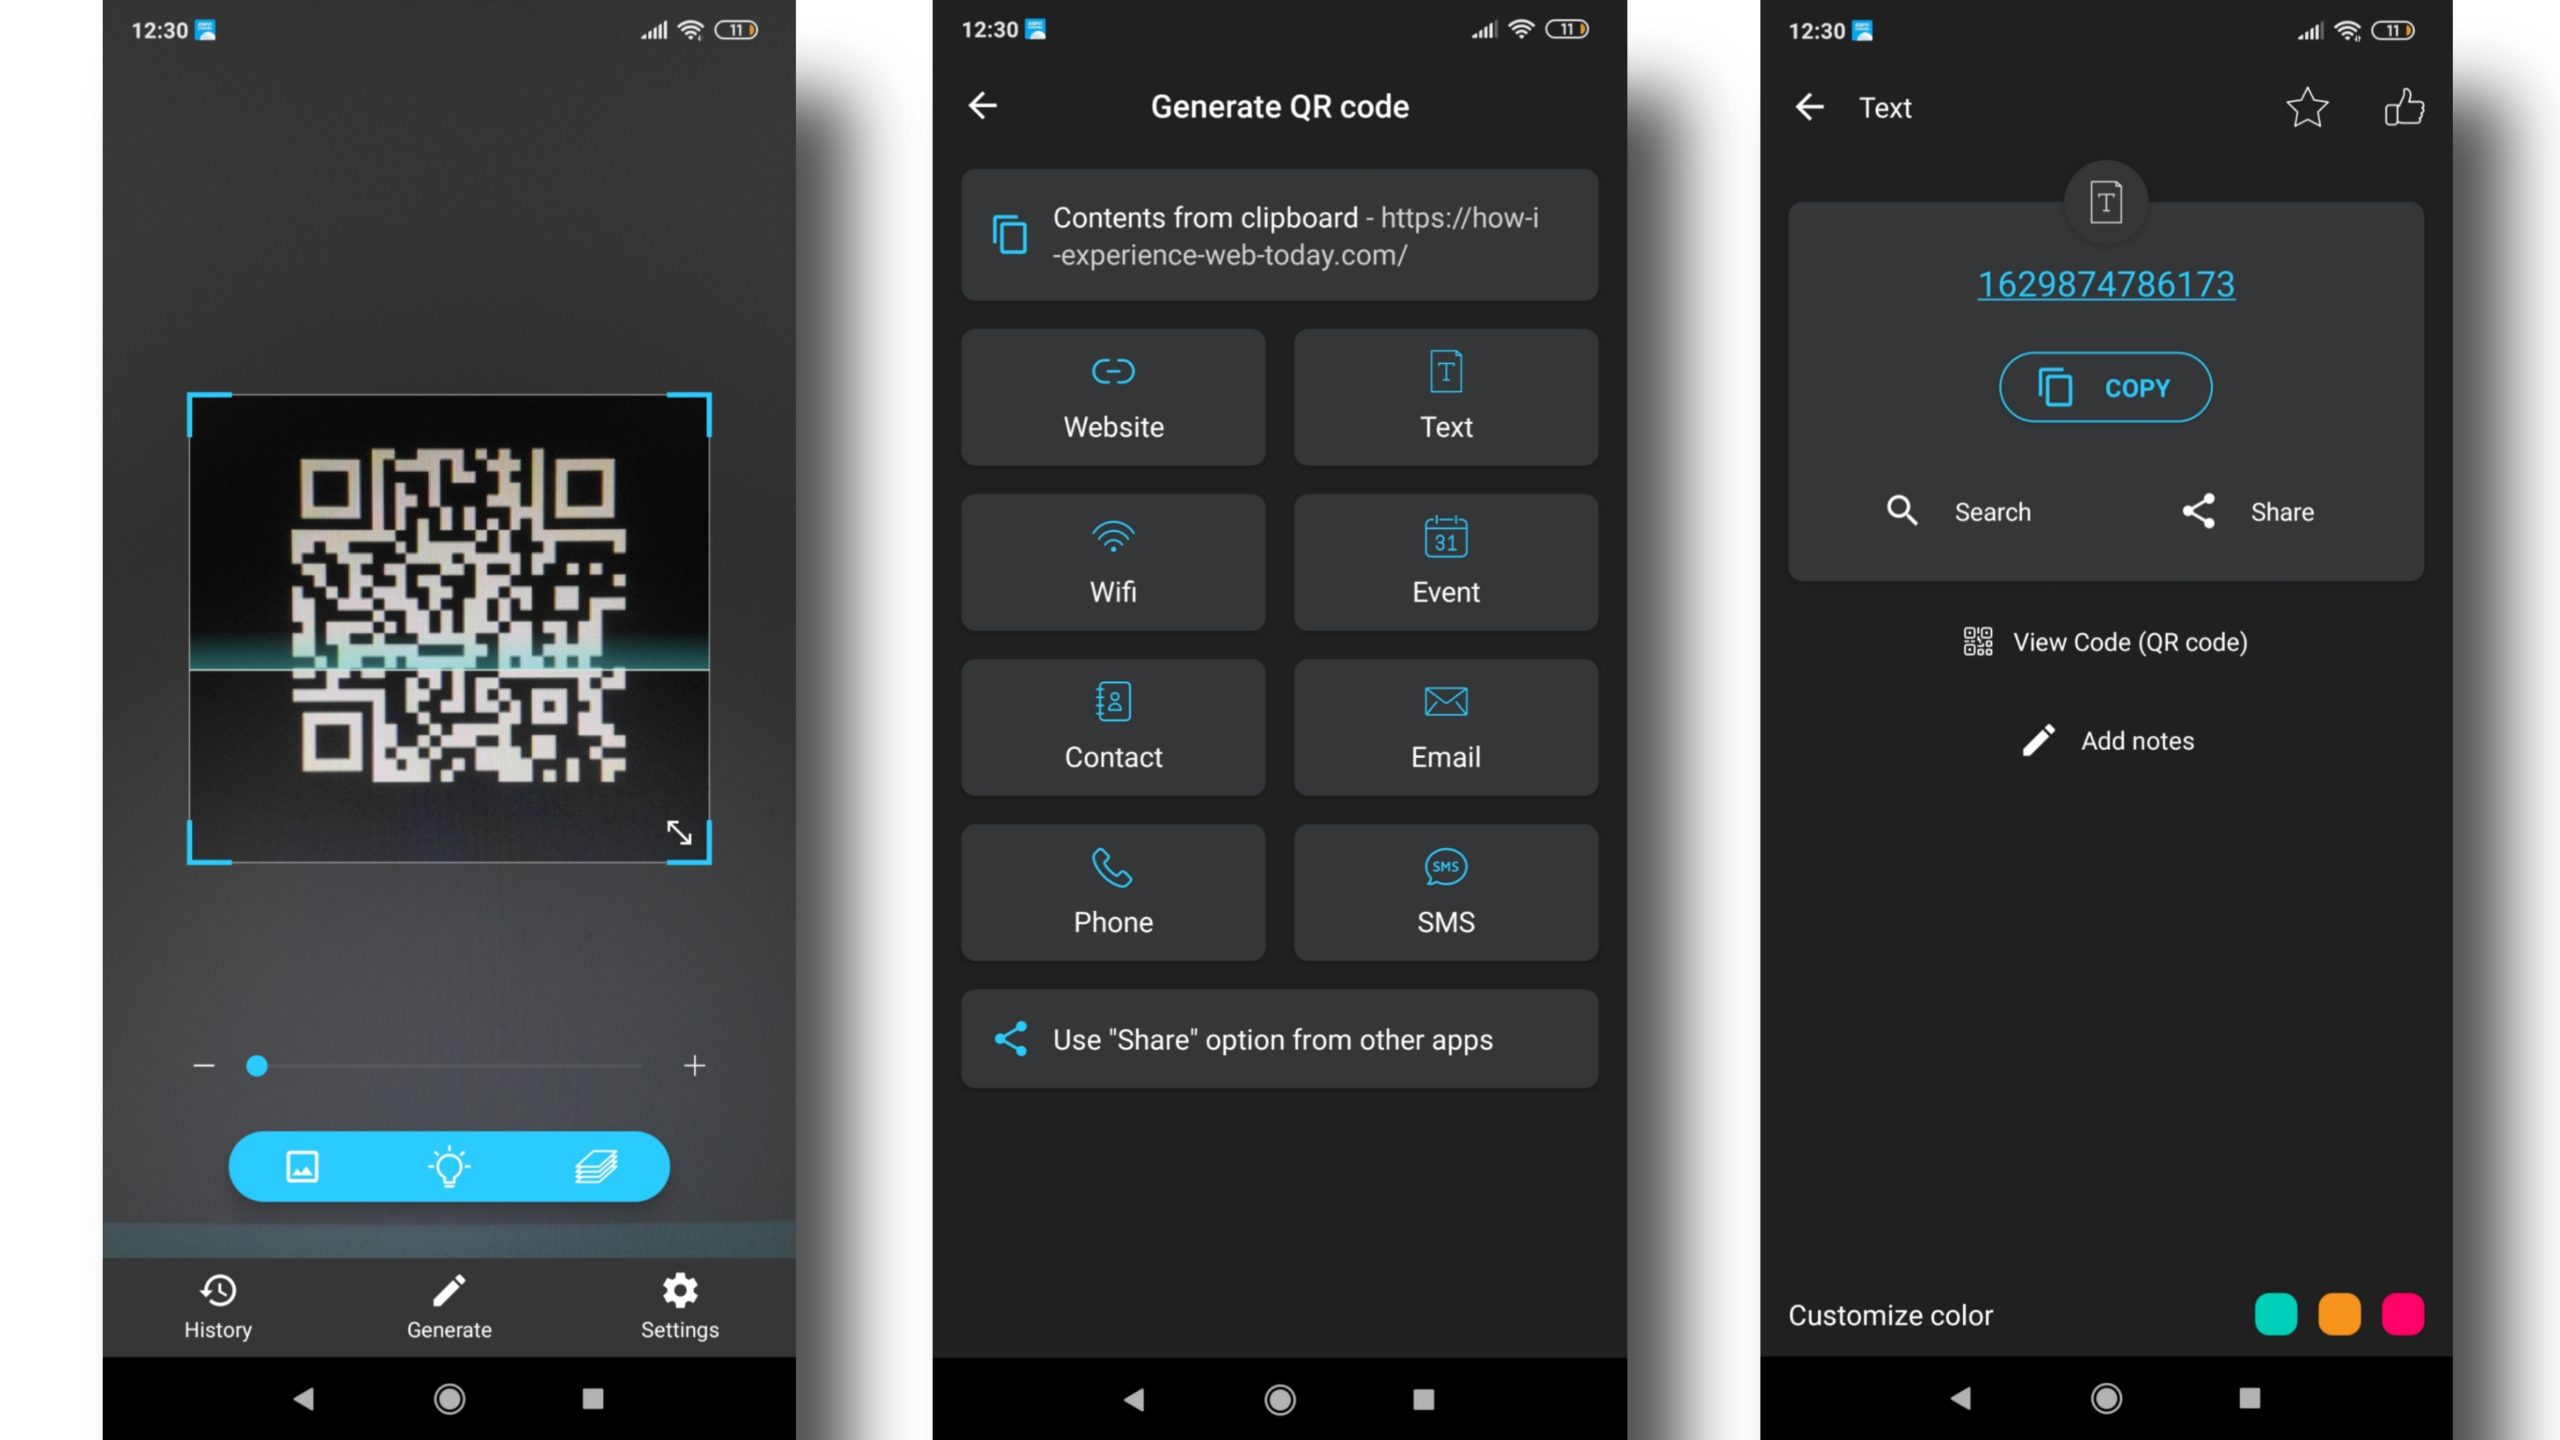2560x1440 pixels.
Task: Click the 1629874786173 link
Action: (2105, 285)
